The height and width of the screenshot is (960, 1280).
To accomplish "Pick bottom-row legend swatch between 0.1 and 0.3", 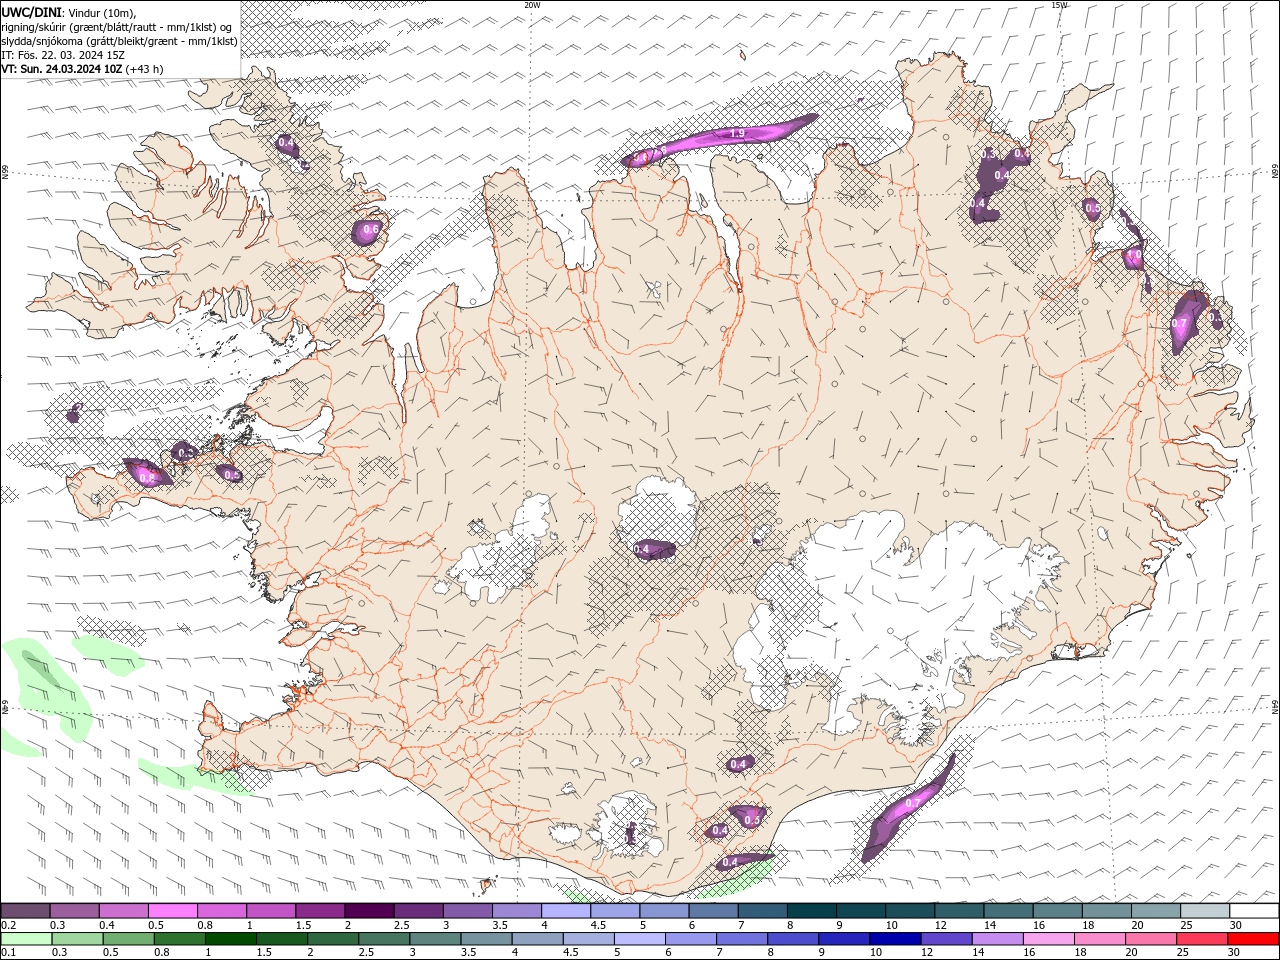I will coord(25,939).
